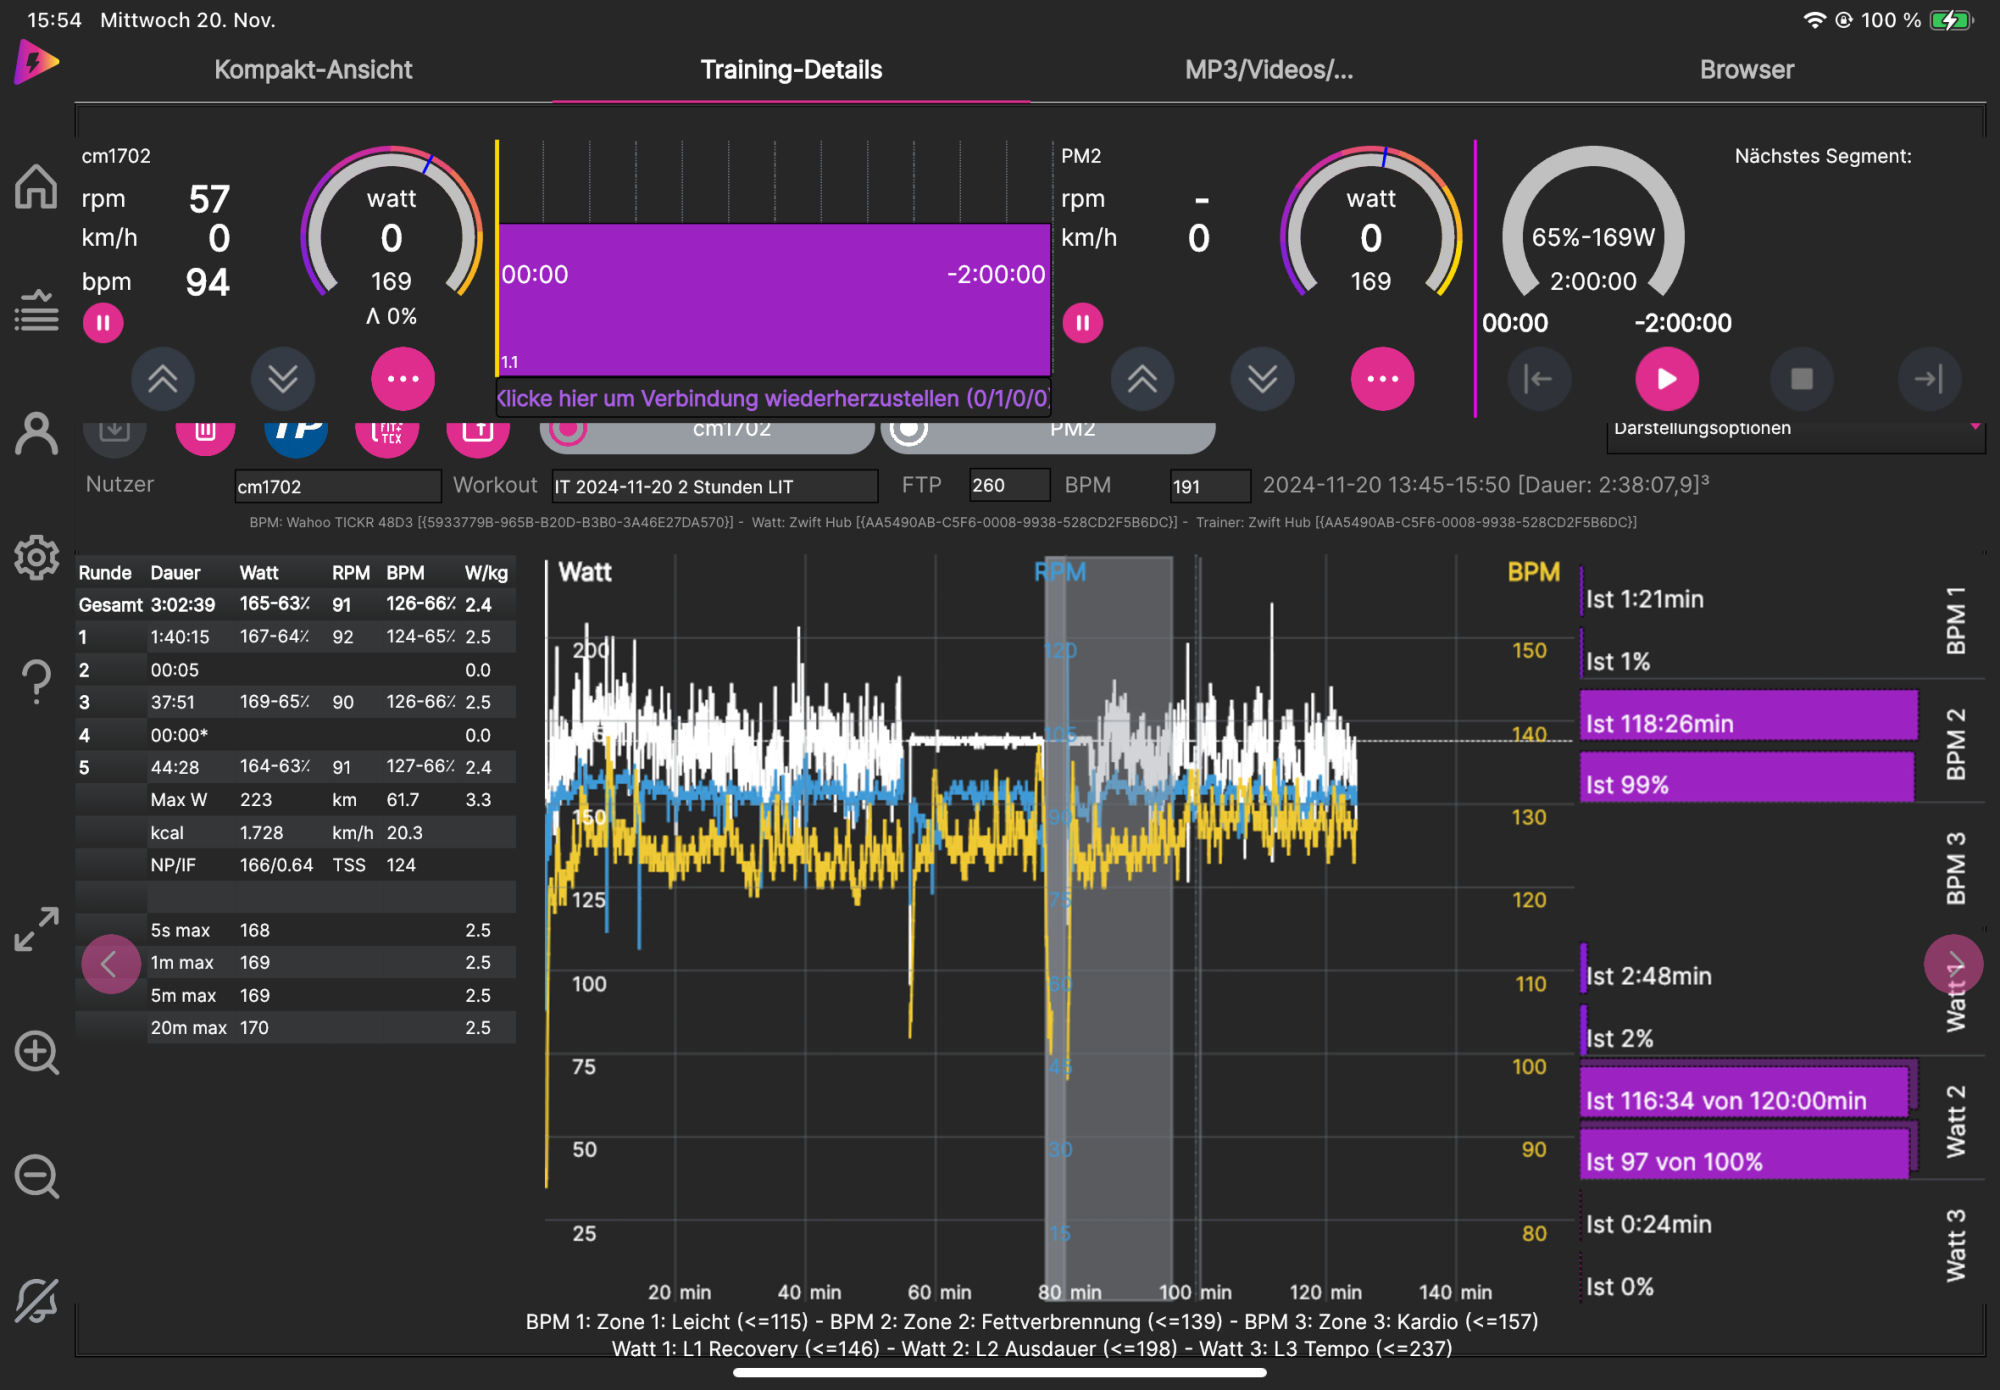2000x1390 pixels.
Task: Edit the FTP value field
Action: (x=1009, y=485)
